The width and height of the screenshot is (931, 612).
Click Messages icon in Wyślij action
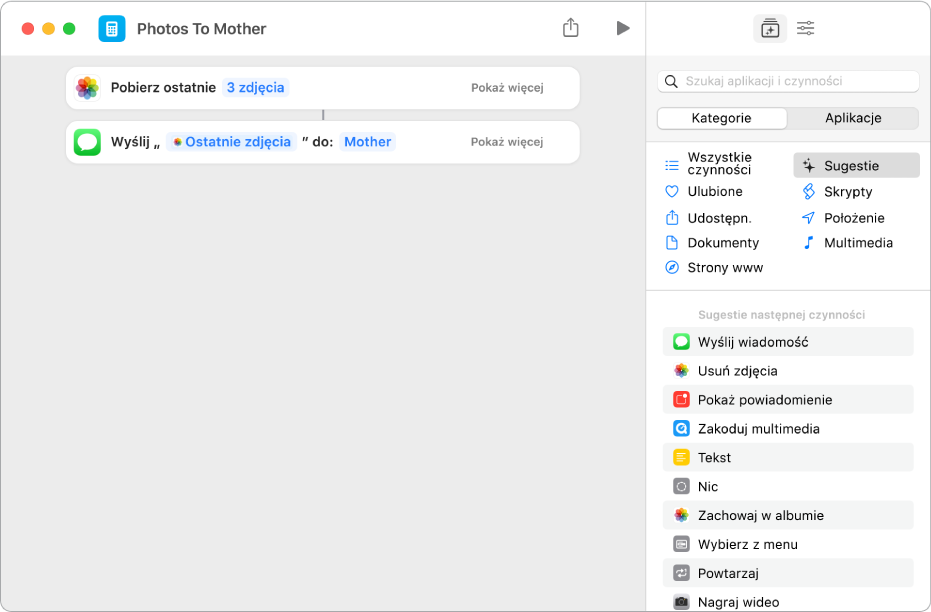tap(87, 142)
